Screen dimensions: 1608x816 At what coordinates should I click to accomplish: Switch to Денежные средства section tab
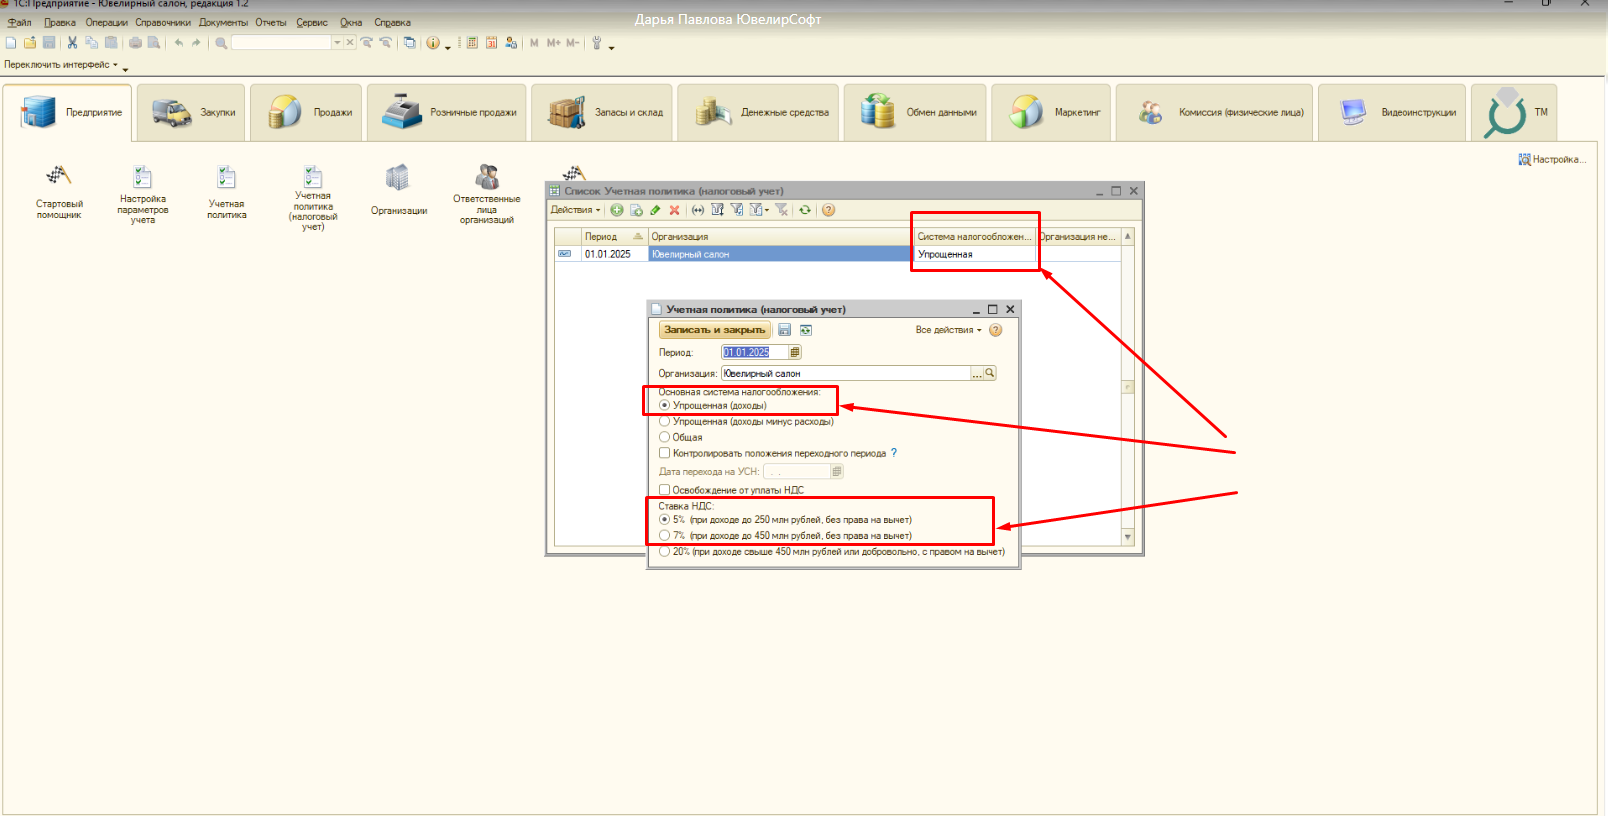pyautogui.click(x=758, y=112)
